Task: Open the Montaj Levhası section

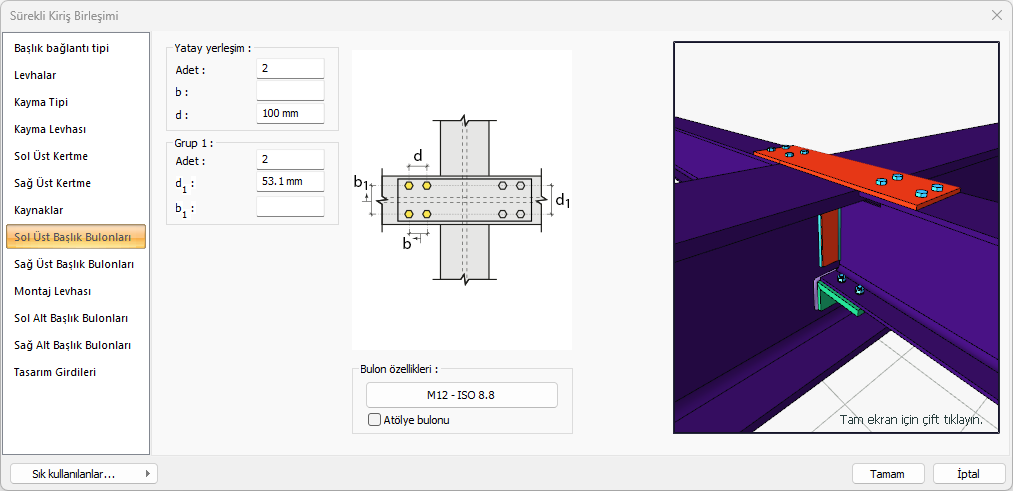Action: tap(52, 291)
